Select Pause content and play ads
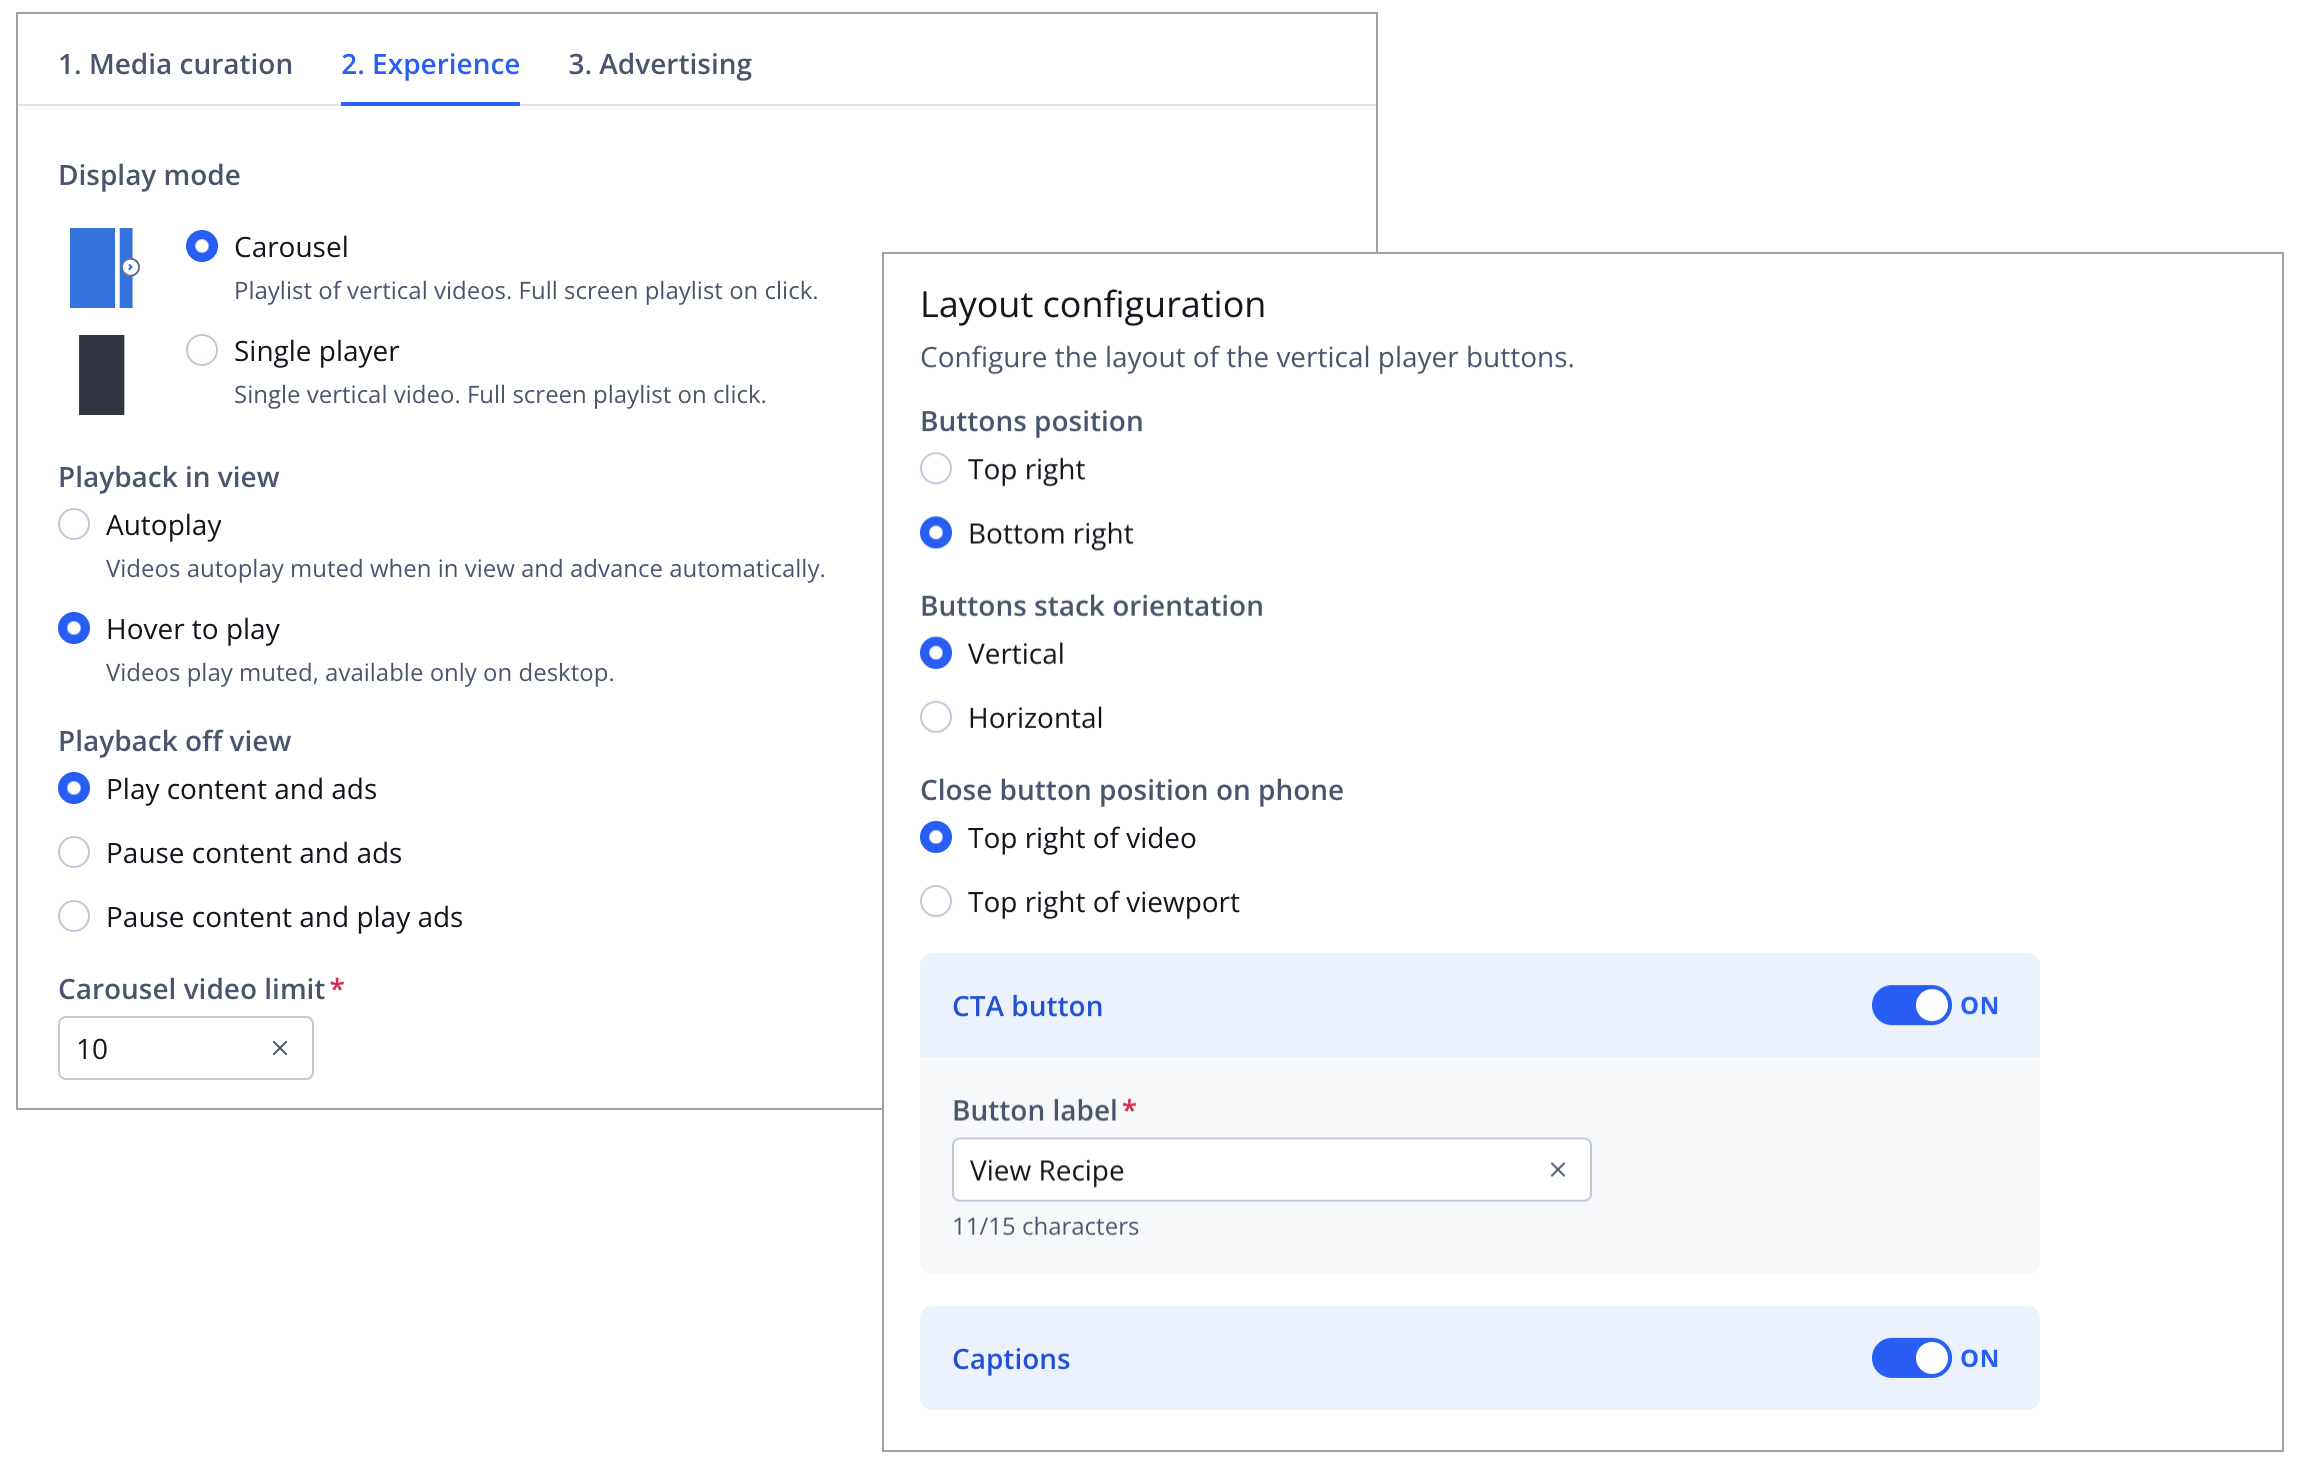The width and height of the screenshot is (2310, 1474). tap(74, 916)
